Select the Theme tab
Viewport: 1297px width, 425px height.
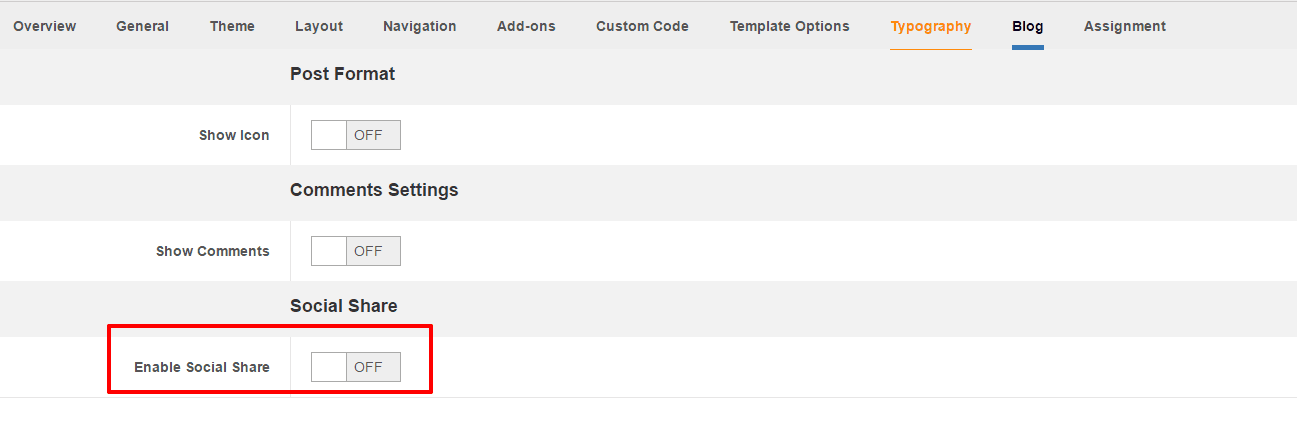tap(232, 27)
